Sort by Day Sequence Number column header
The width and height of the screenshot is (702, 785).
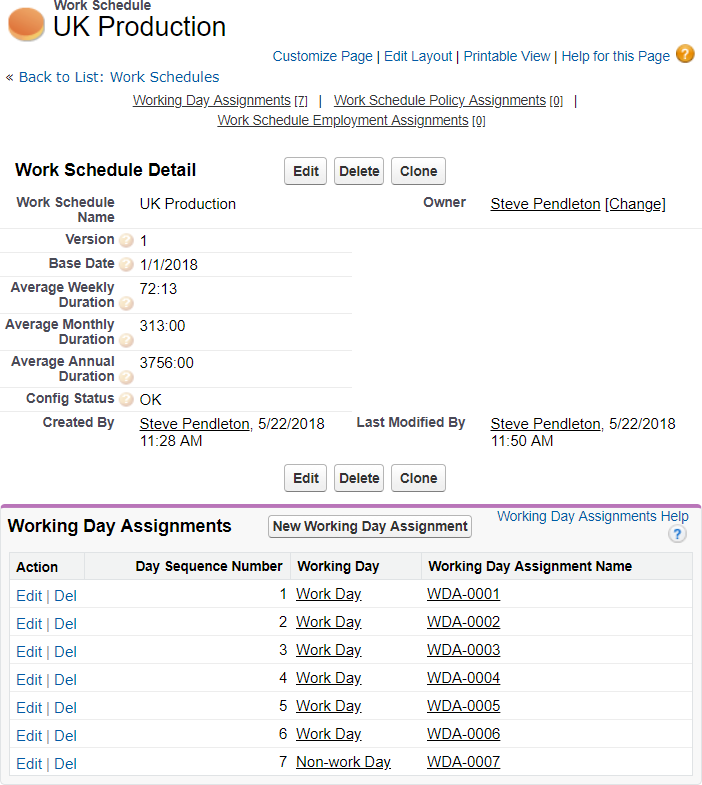[209, 566]
